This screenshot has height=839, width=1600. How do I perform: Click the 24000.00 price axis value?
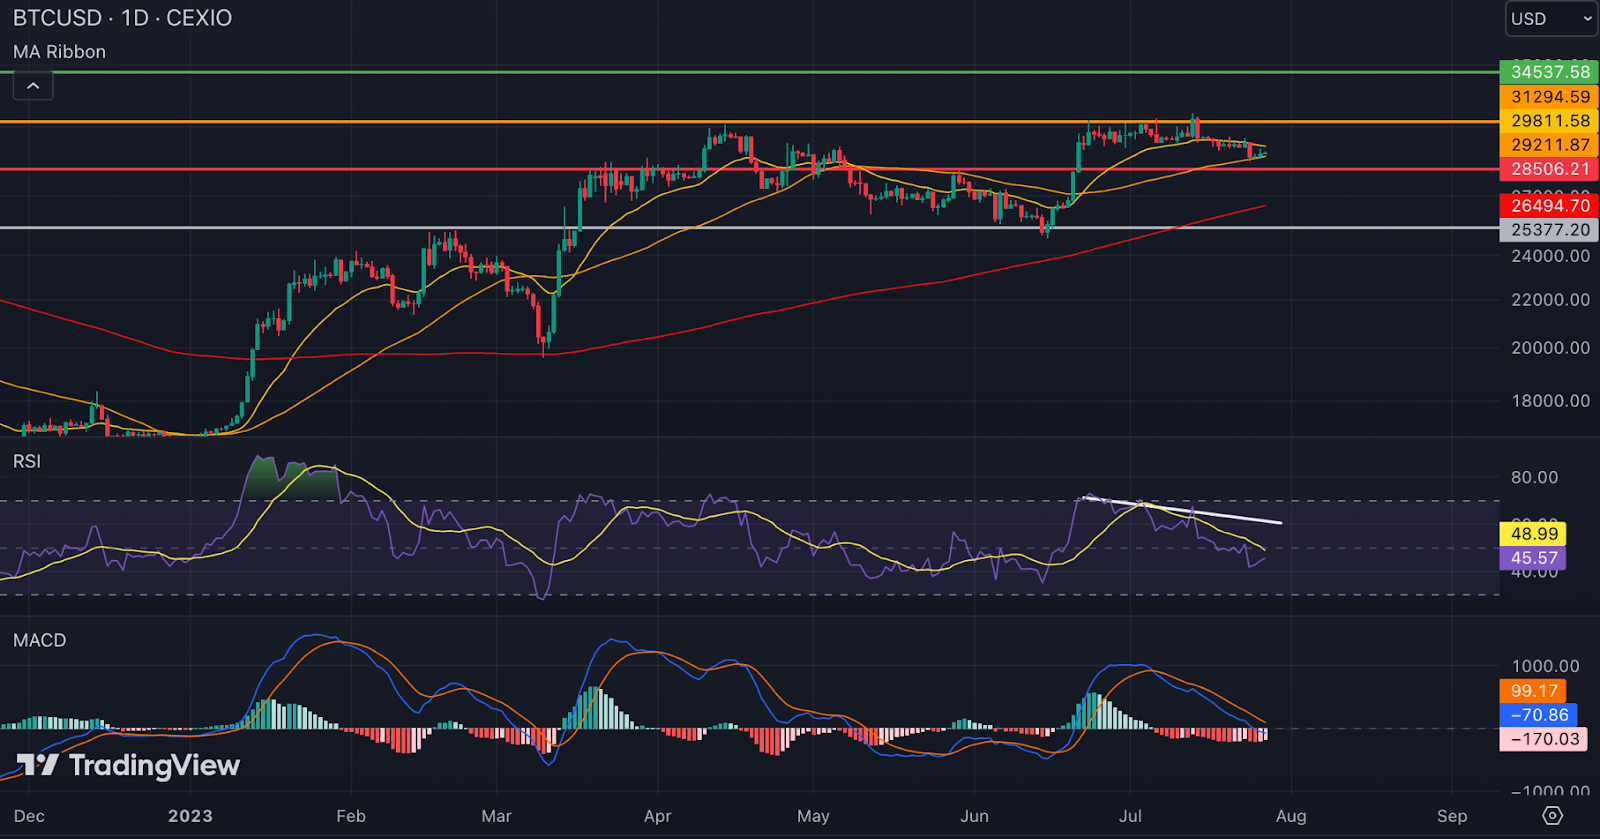point(1550,256)
